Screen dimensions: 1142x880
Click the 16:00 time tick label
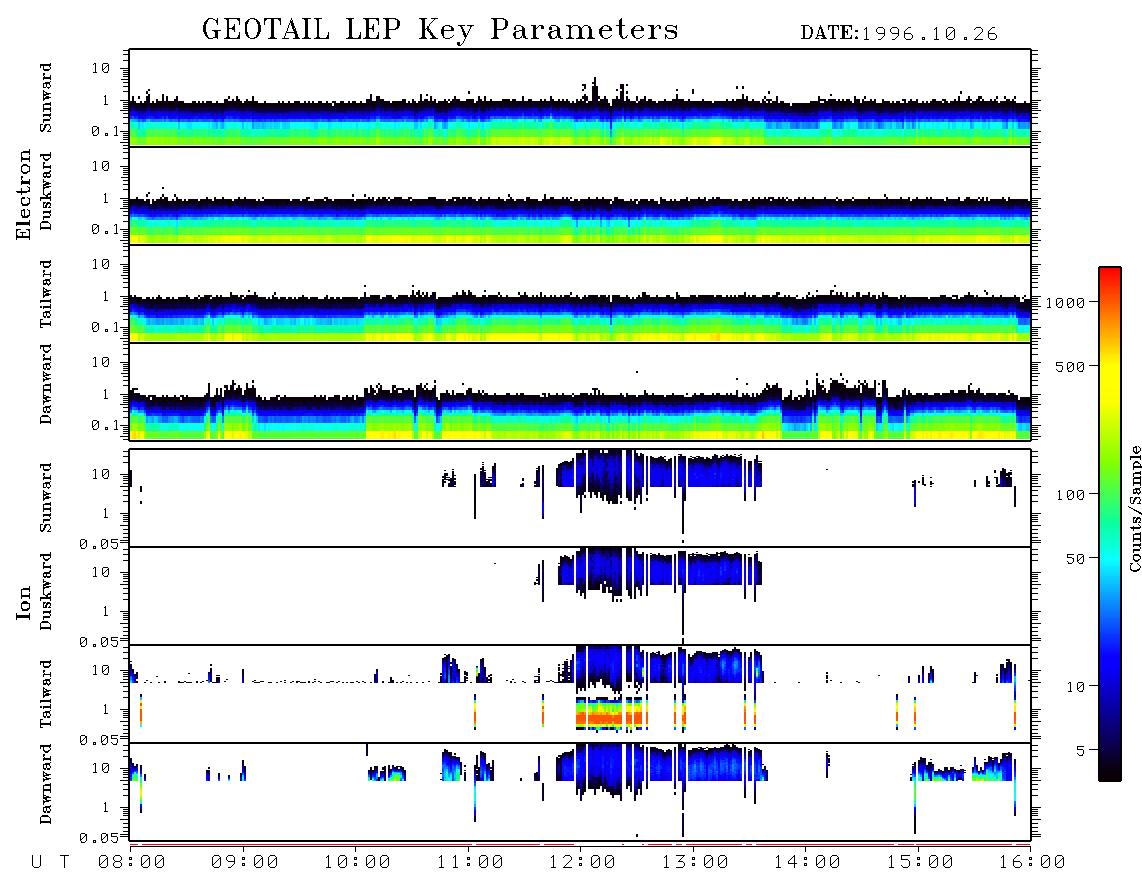coord(1032,862)
